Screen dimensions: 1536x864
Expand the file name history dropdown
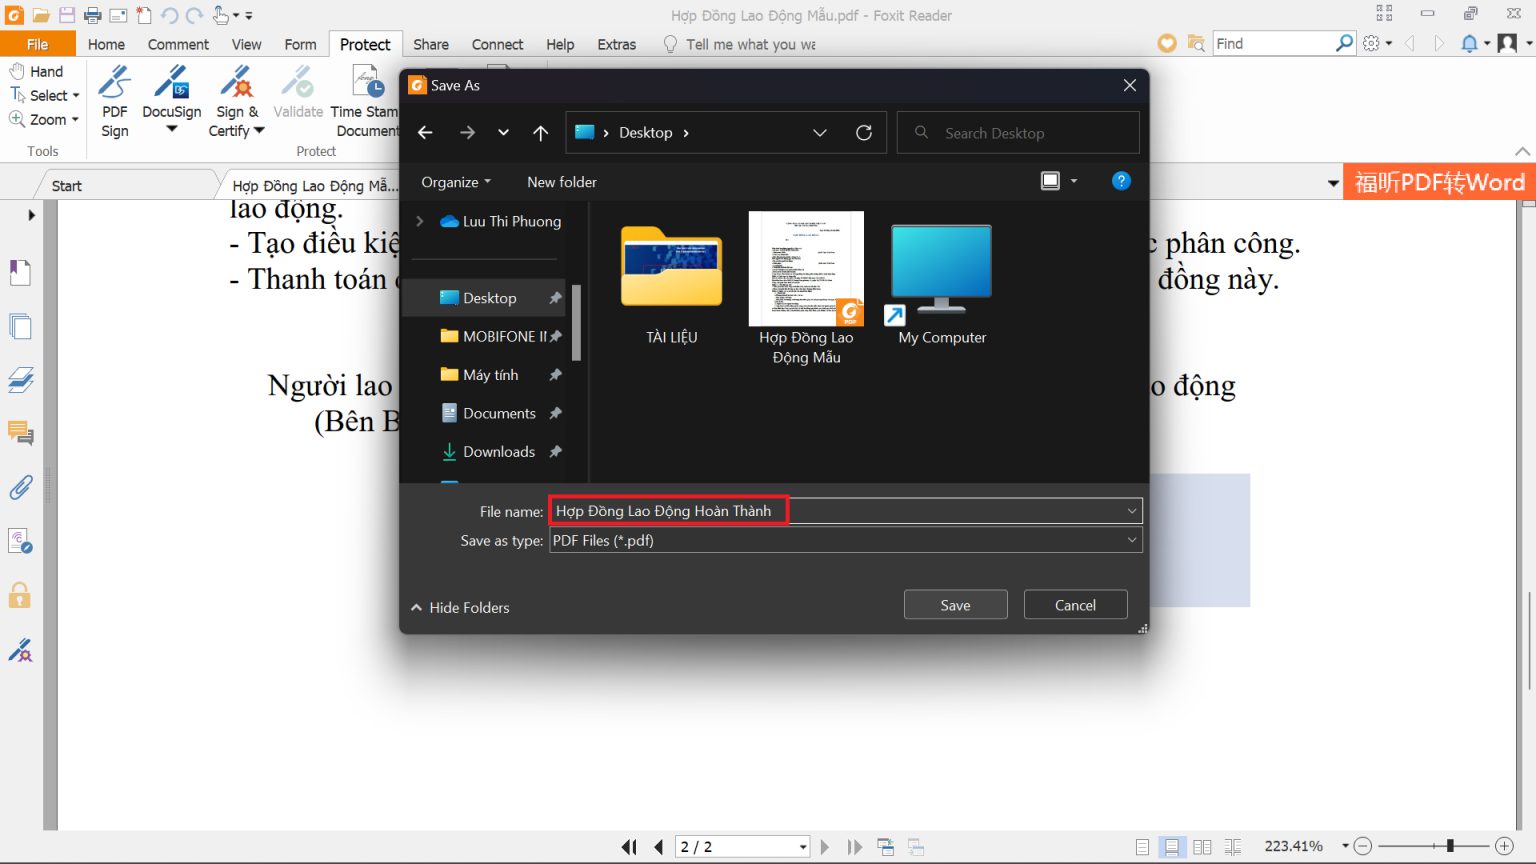(1131, 510)
